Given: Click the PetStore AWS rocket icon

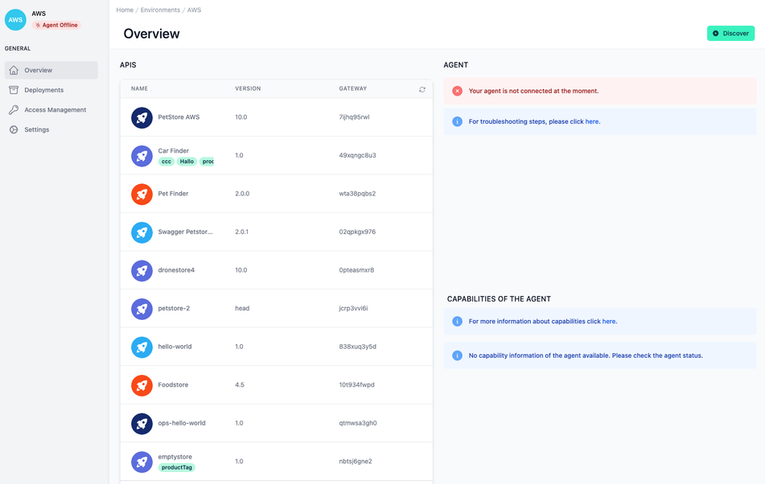Looking at the screenshot, I should (x=142, y=117).
